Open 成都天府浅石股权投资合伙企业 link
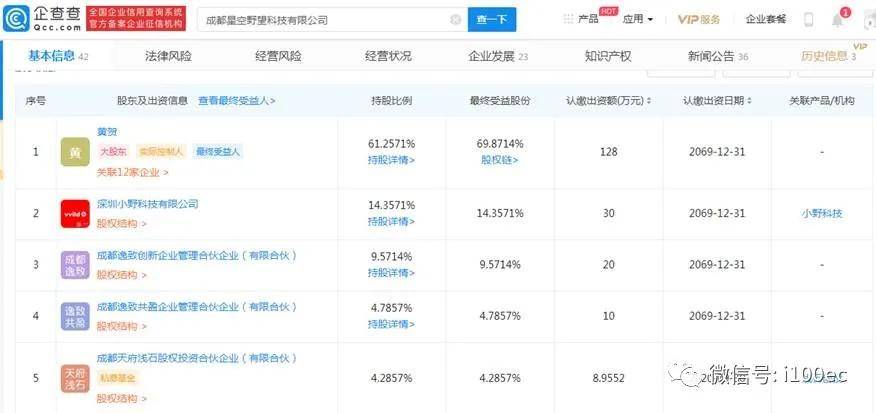This screenshot has width=876, height=413. (197, 358)
